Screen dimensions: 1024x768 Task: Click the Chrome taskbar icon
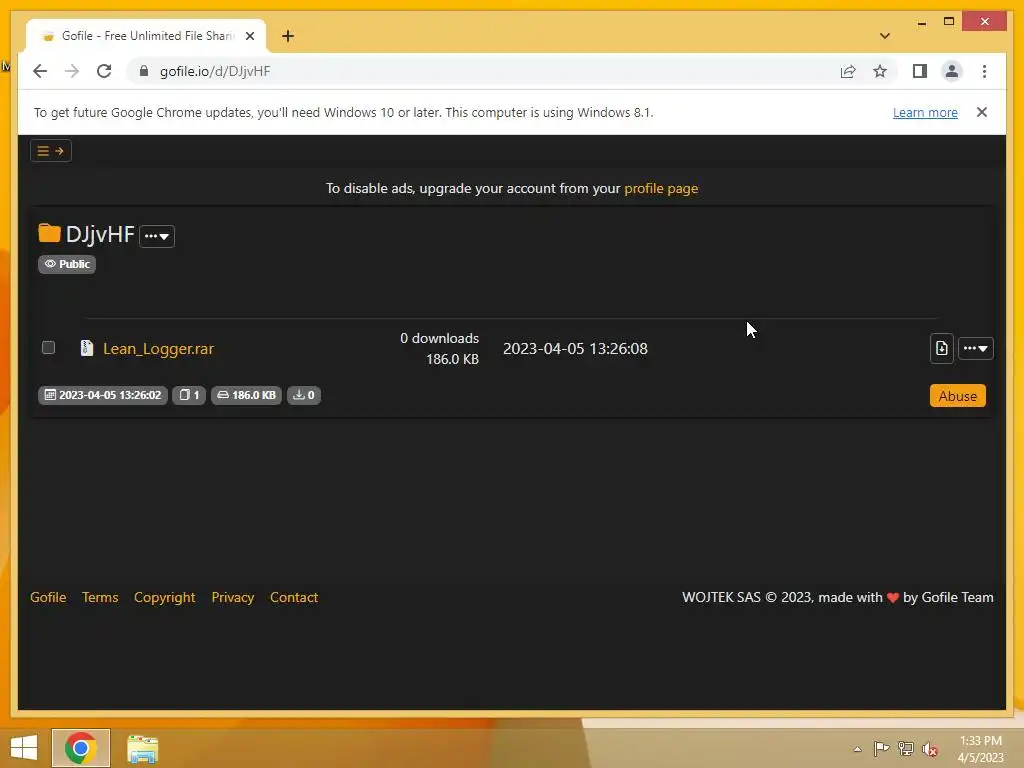(x=81, y=748)
